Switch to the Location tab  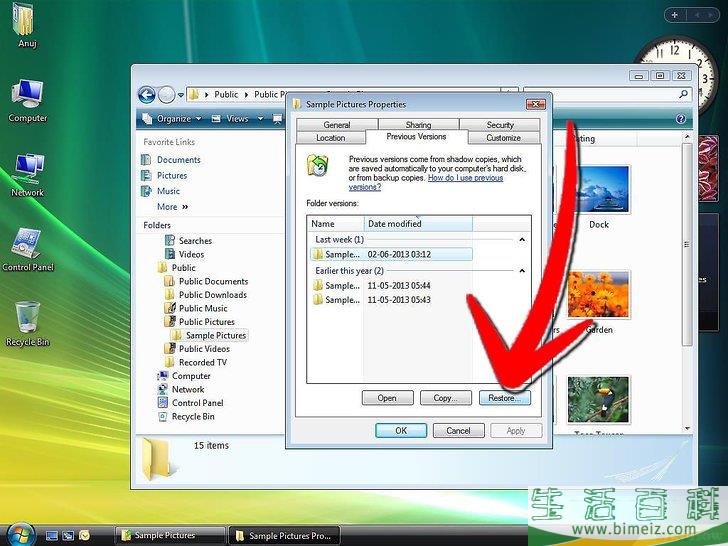pyautogui.click(x=331, y=137)
